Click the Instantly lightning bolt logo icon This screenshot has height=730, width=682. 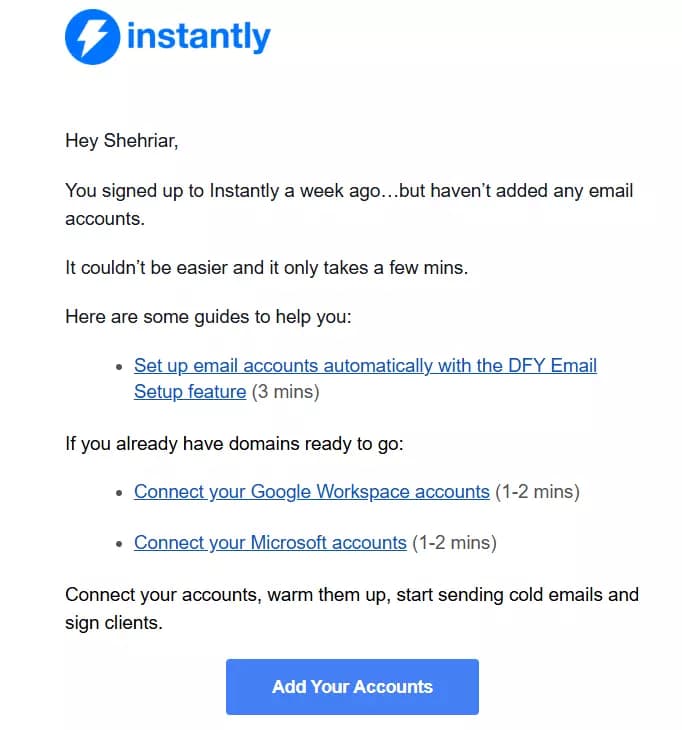coord(92,37)
